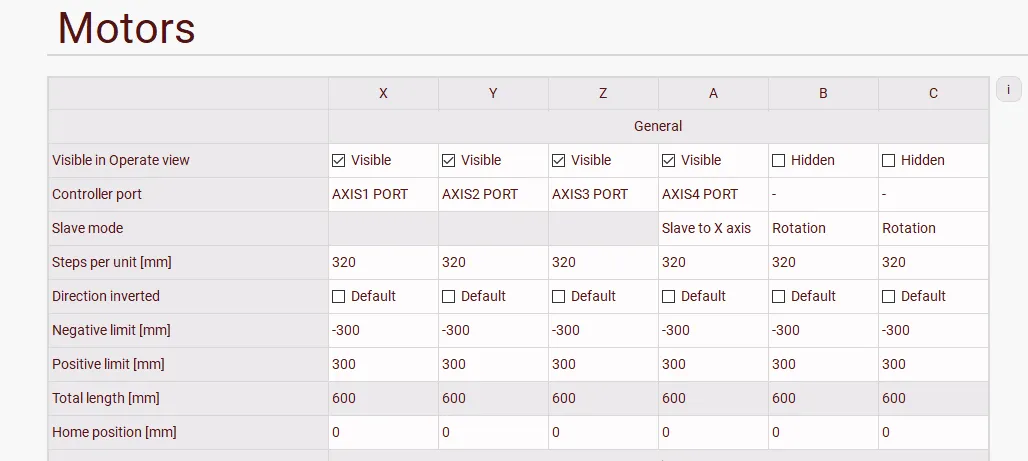Open controller port selector for C axis
The height and width of the screenshot is (461, 1028).
click(934, 195)
